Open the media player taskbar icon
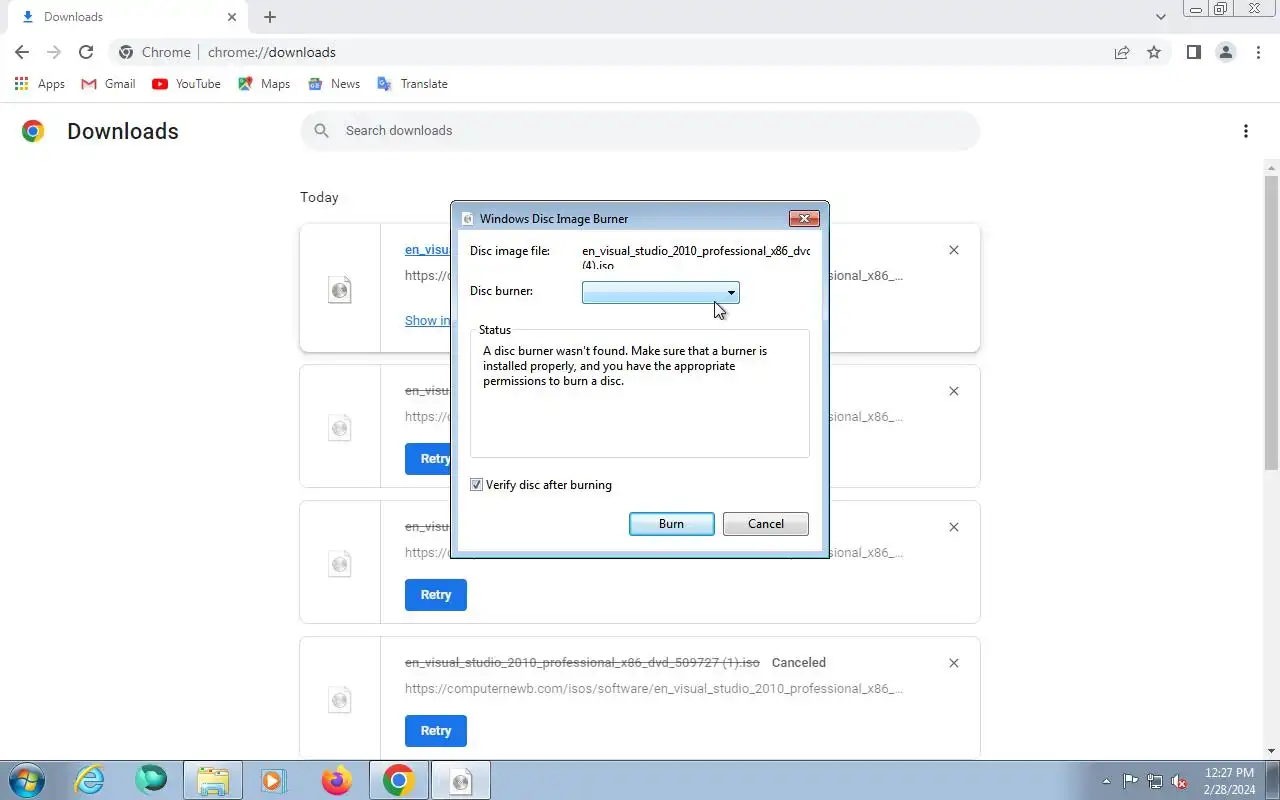 pos(274,780)
